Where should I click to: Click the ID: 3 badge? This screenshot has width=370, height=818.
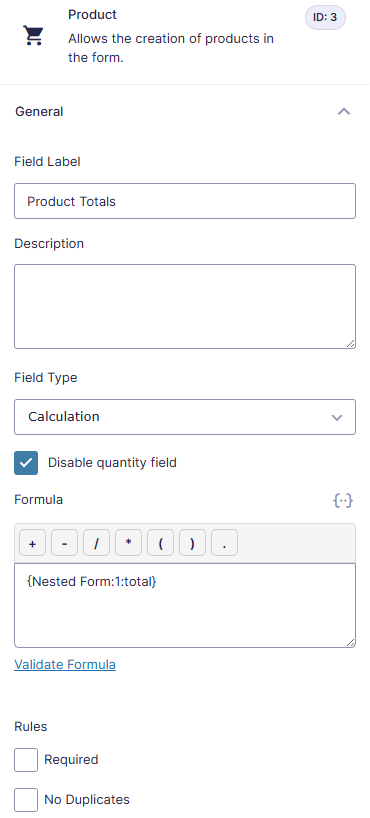coord(325,17)
